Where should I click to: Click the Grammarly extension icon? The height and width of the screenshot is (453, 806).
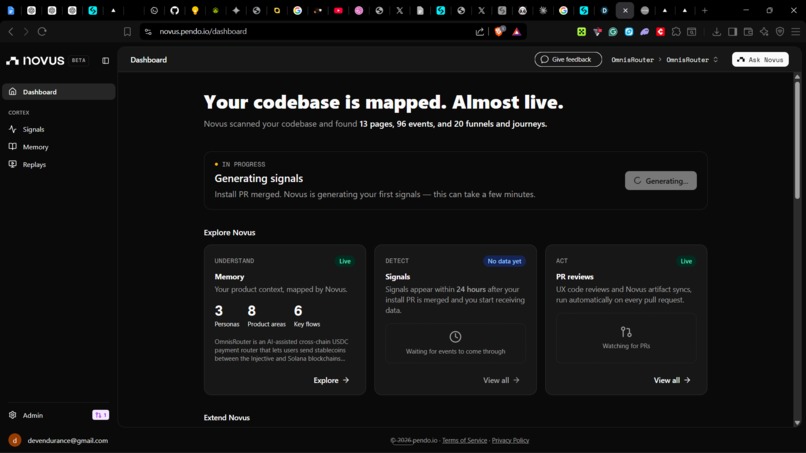coord(613,31)
